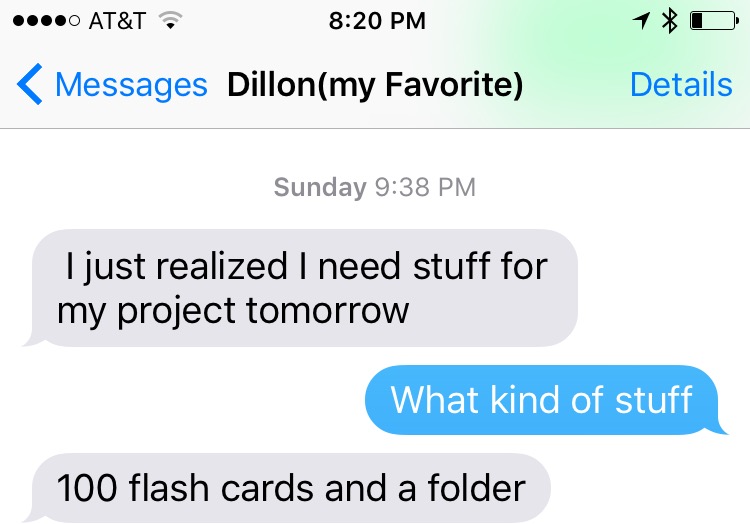Tap the location services arrow icon
The height and width of the screenshot is (524, 750).
(641, 21)
